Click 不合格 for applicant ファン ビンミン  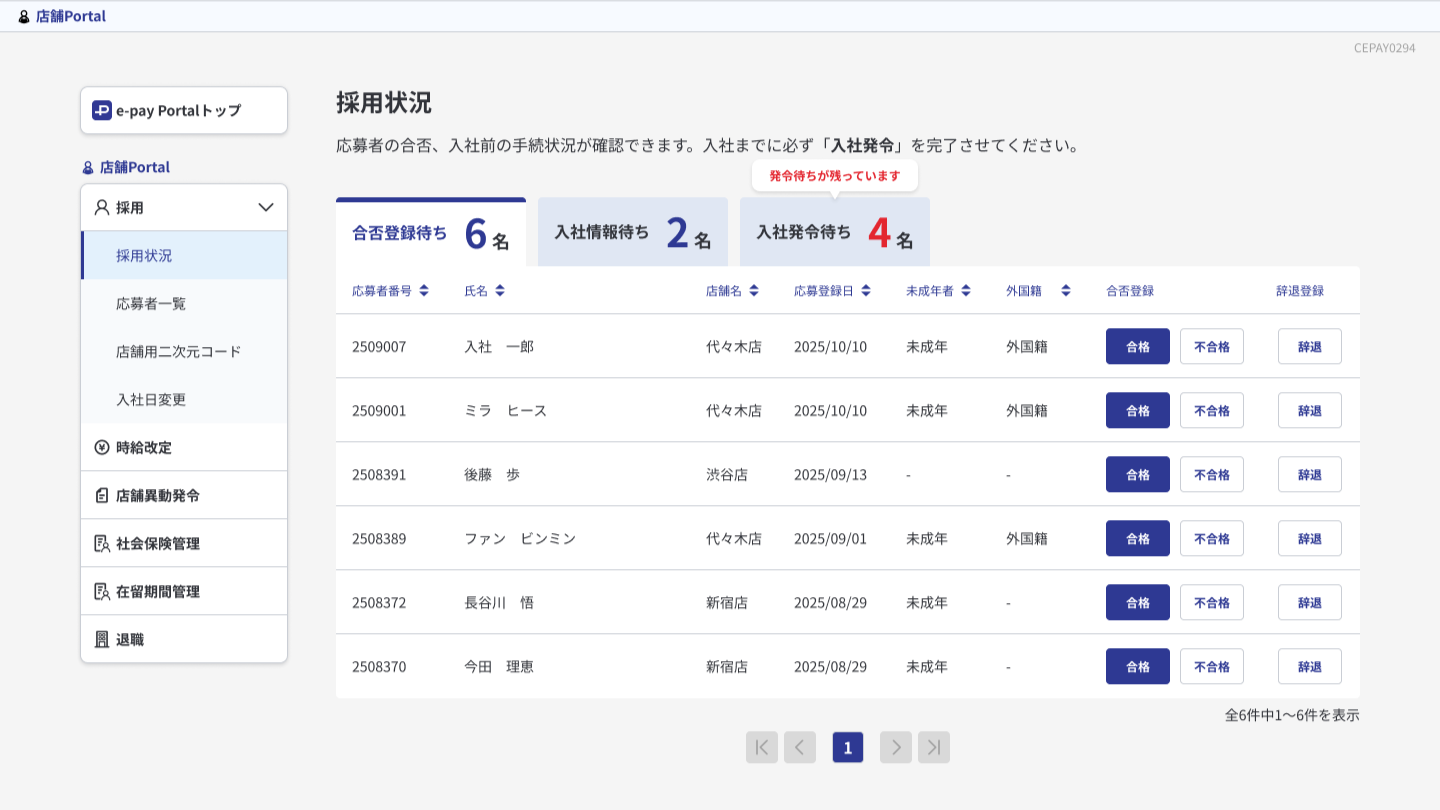pos(1212,538)
